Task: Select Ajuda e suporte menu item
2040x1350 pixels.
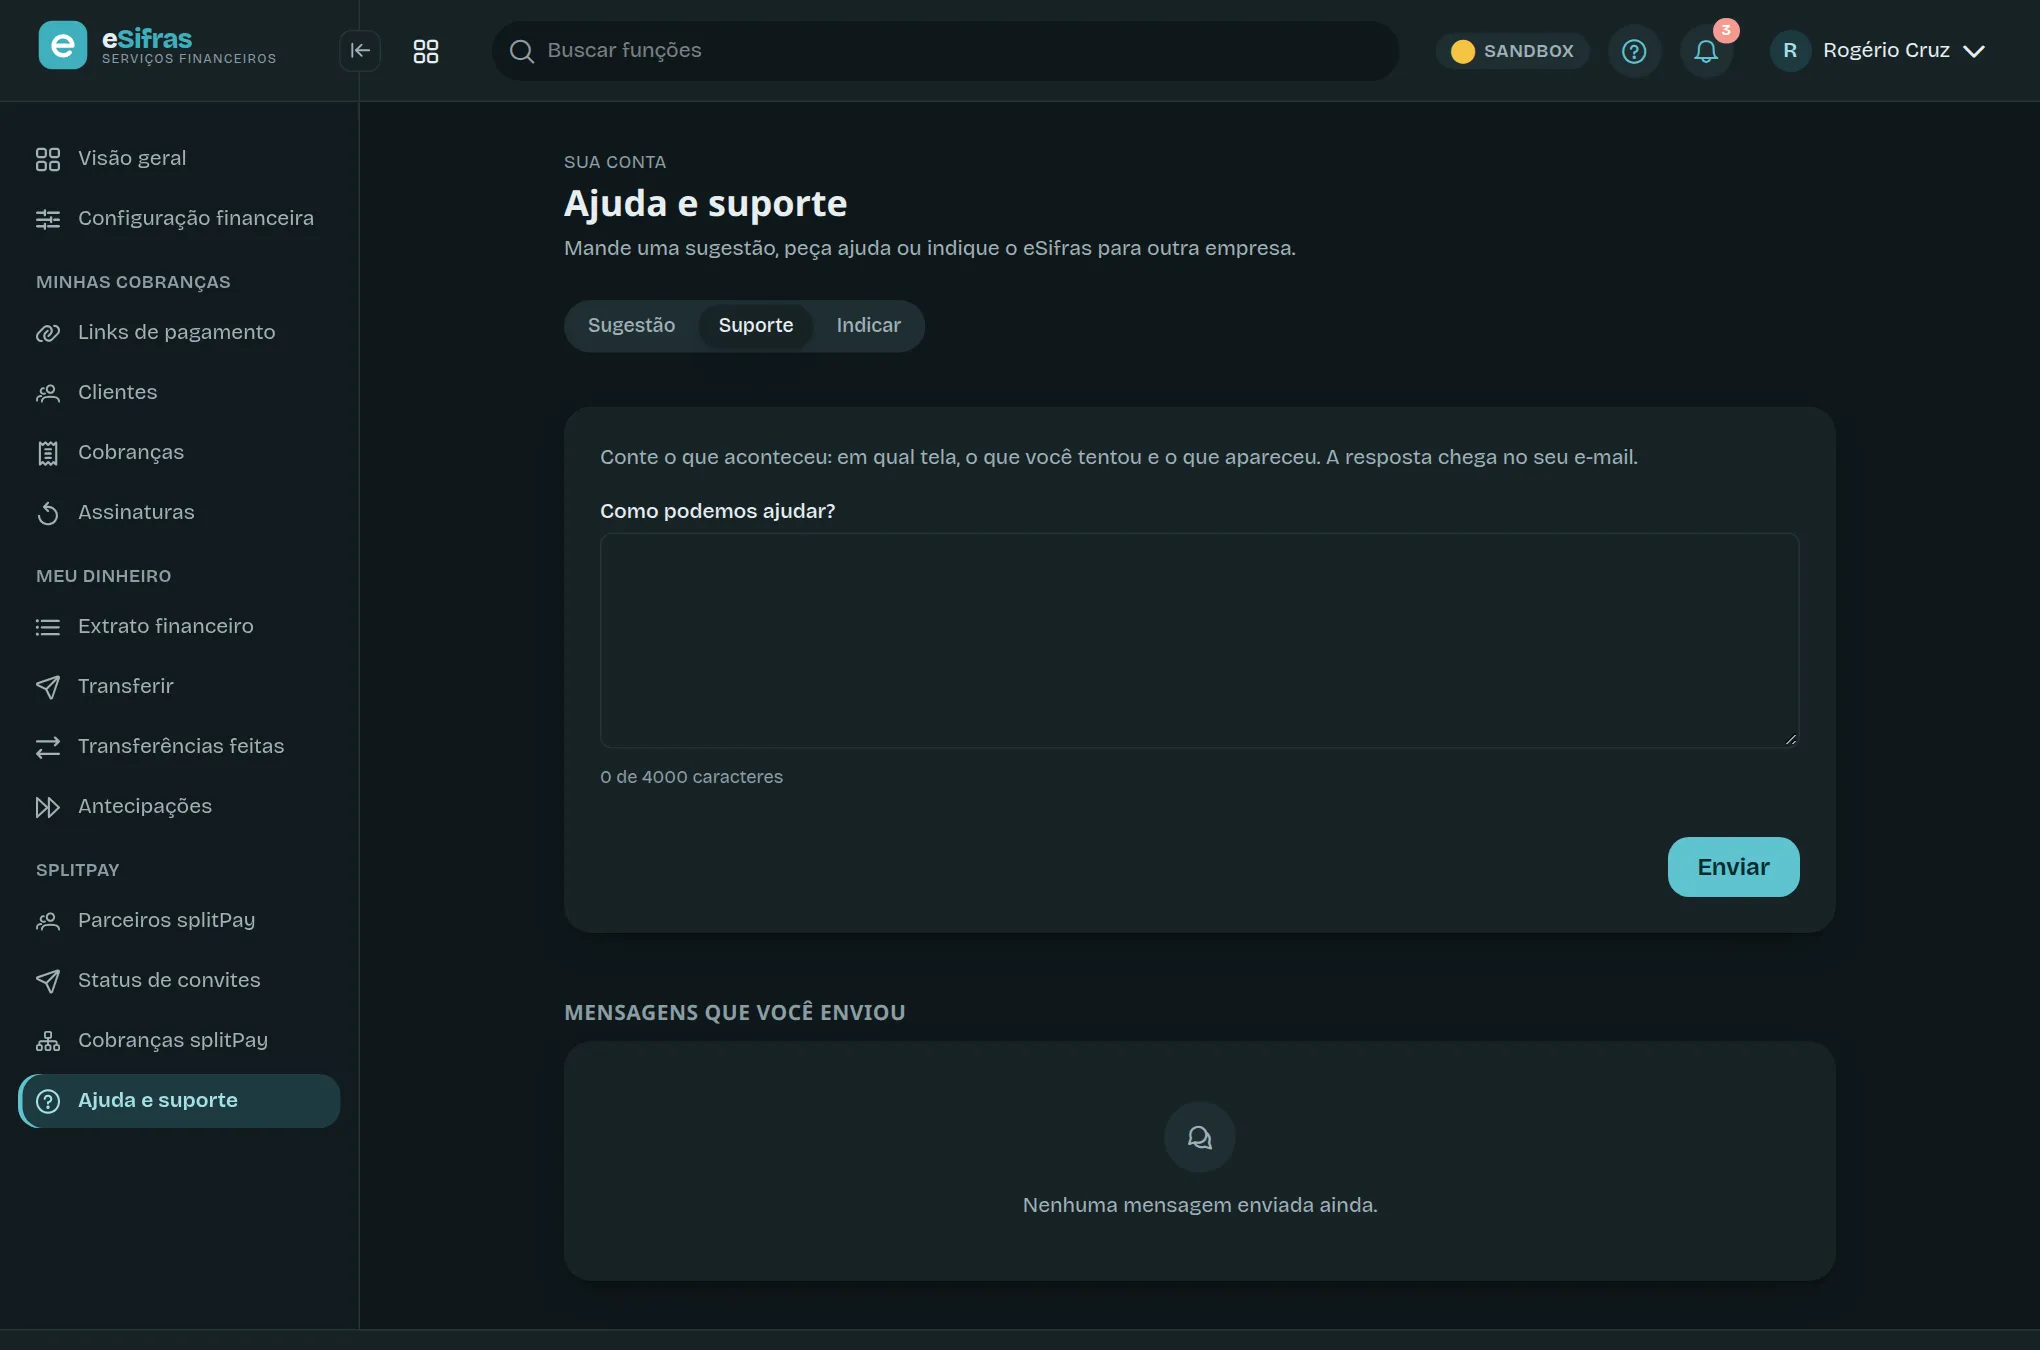Action: click(x=179, y=1100)
